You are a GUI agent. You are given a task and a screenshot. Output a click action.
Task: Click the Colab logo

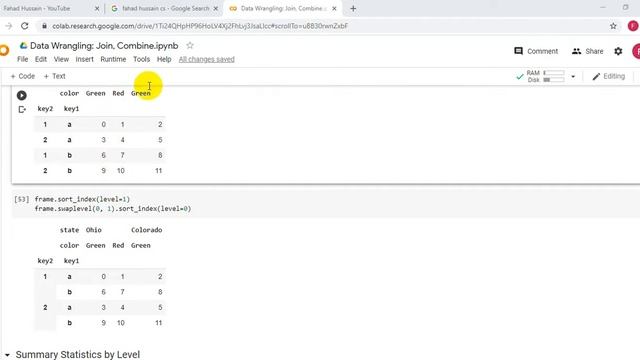(4, 51)
